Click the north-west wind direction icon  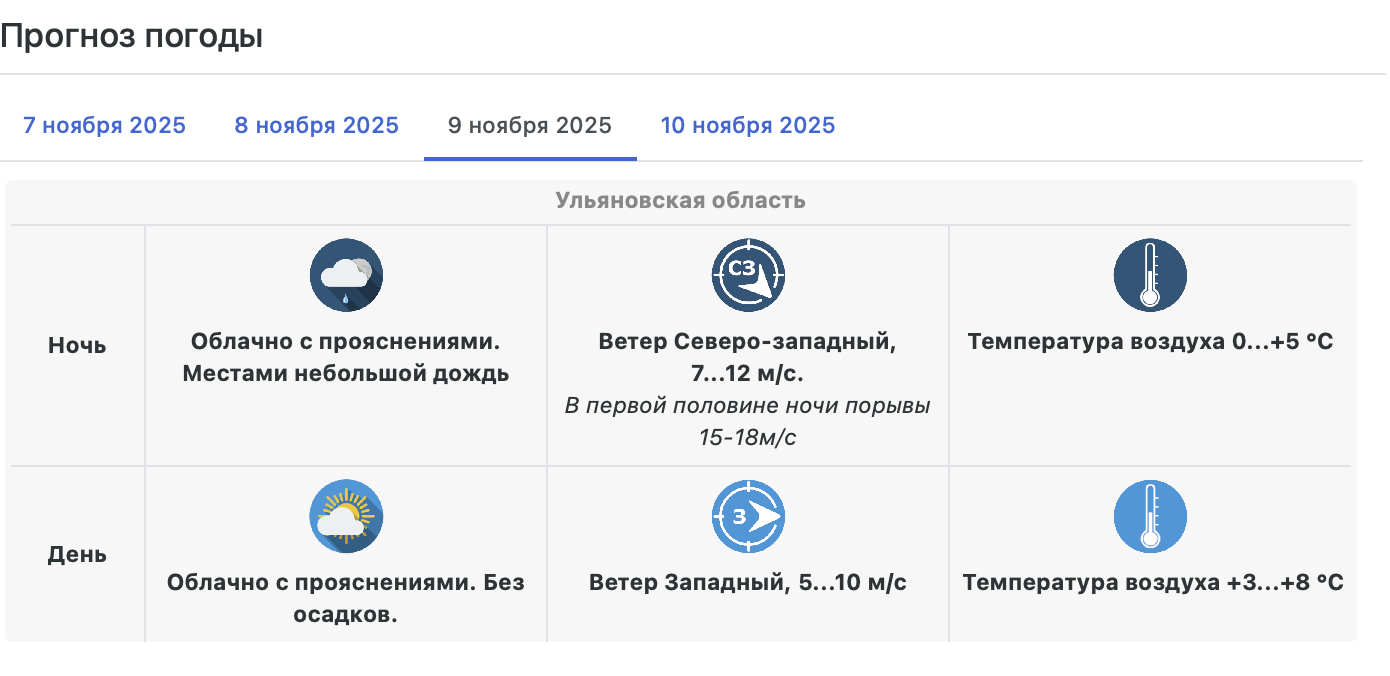coord(748,275)
